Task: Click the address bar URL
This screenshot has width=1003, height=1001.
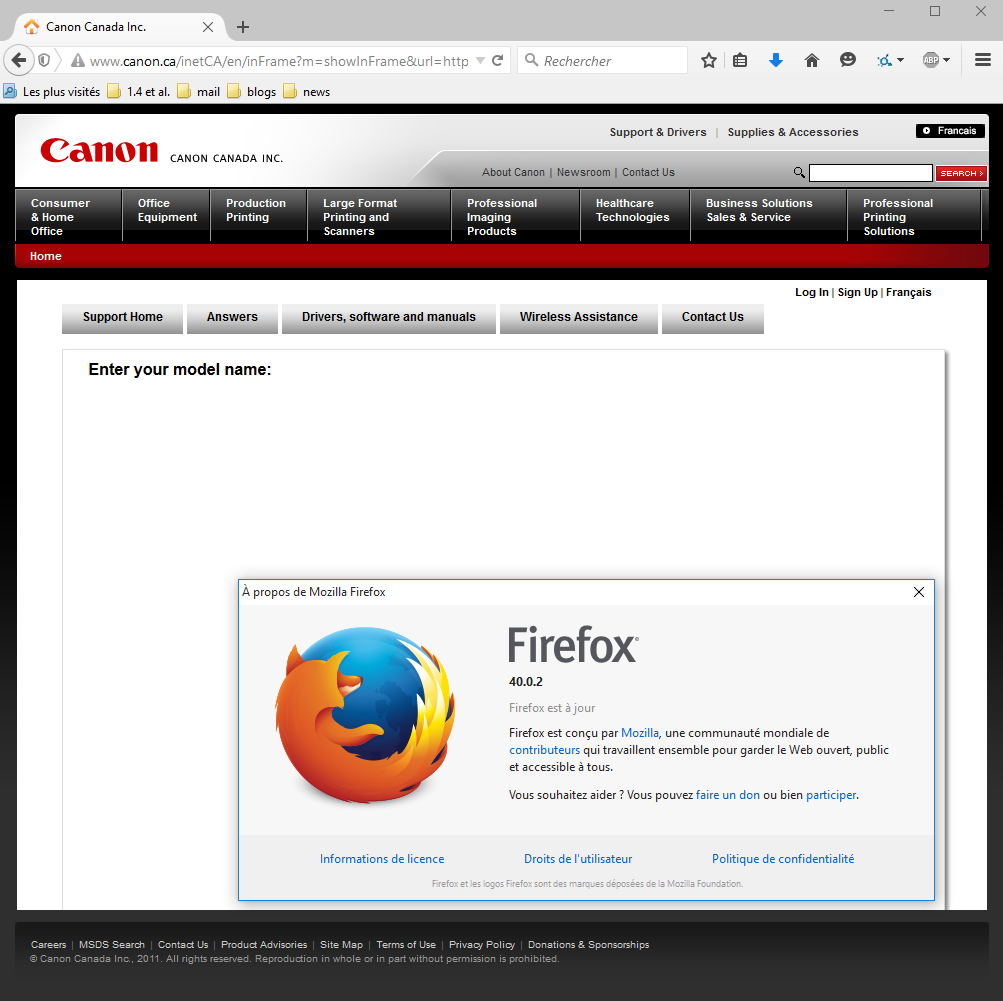Action: tap(279, 61)
